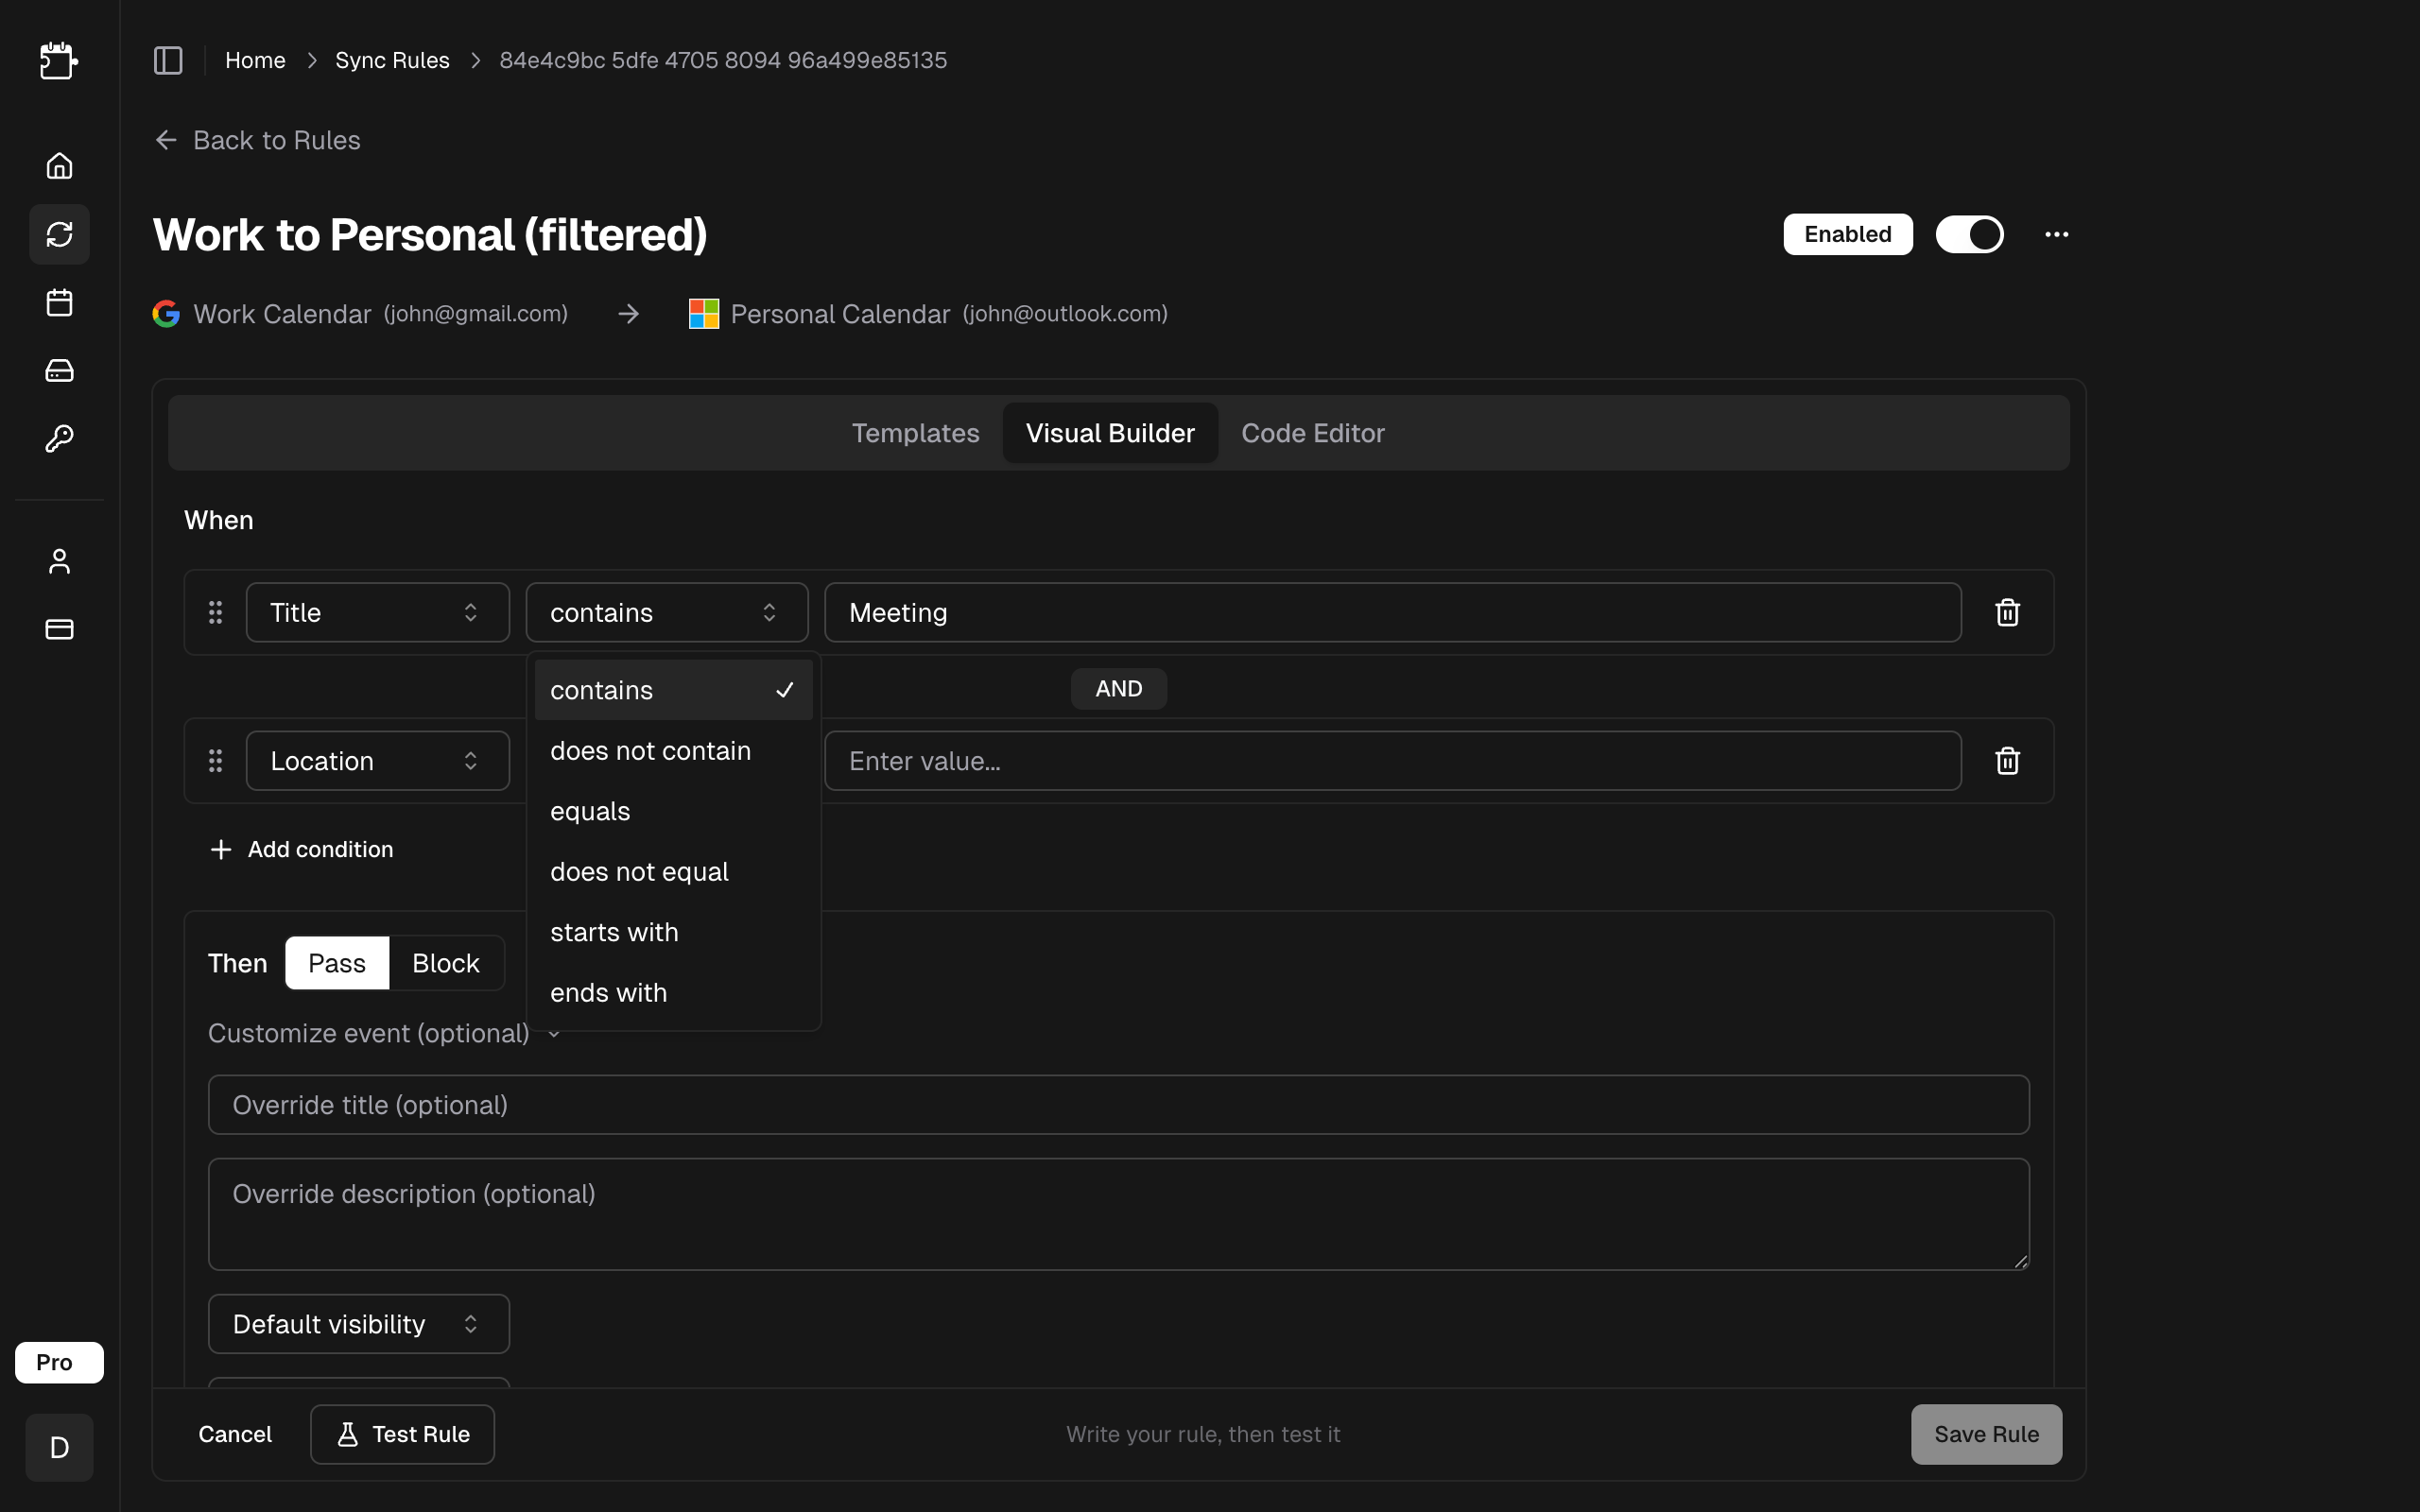Delete the Location condition with trash icon
This screenshot has height=1512, width=2420.
pyautogui.click(x=2007, y=761)
